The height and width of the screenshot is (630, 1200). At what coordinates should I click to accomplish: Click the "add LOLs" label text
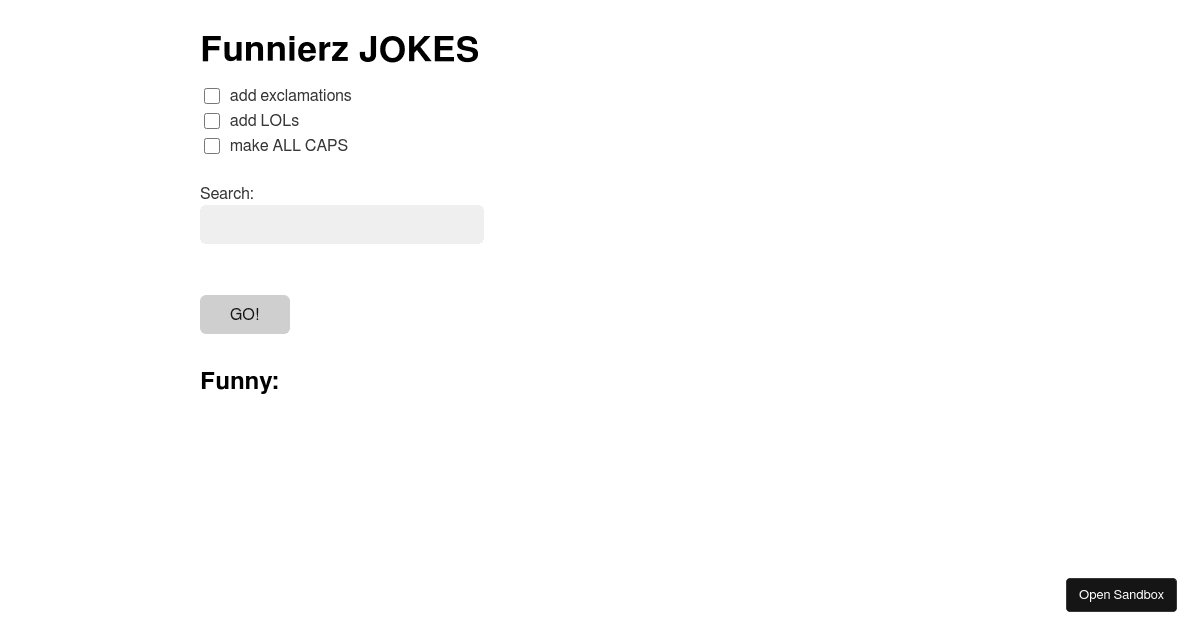click(263, 121)
